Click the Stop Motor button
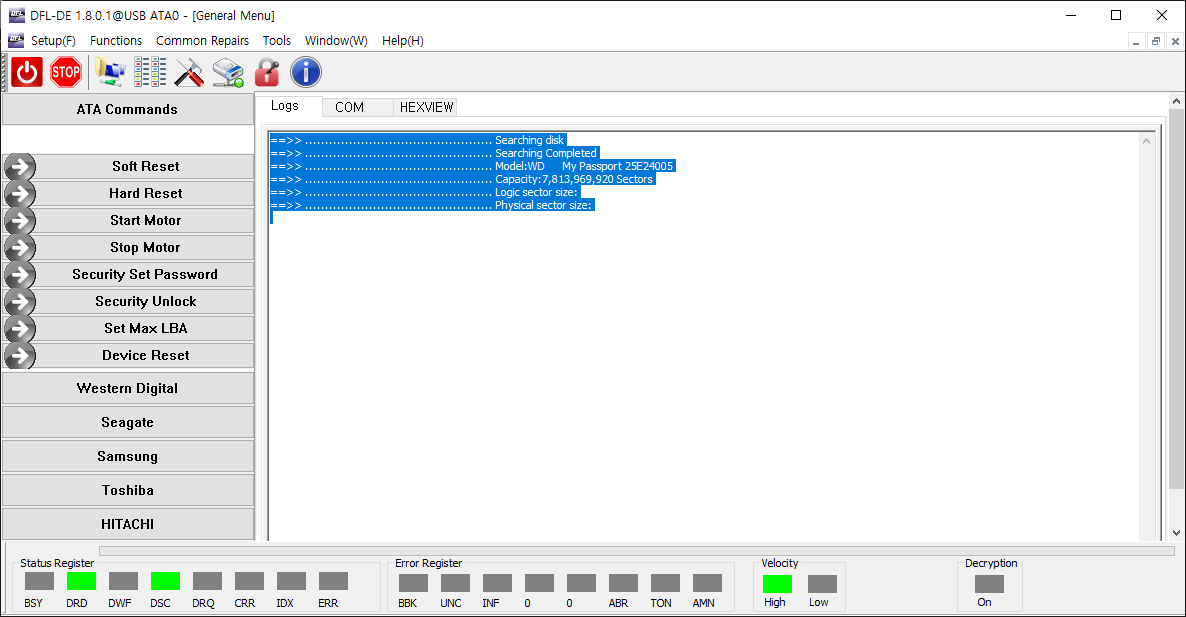The height and width of the screenshot is (617, 1186). tap(144, 247)
